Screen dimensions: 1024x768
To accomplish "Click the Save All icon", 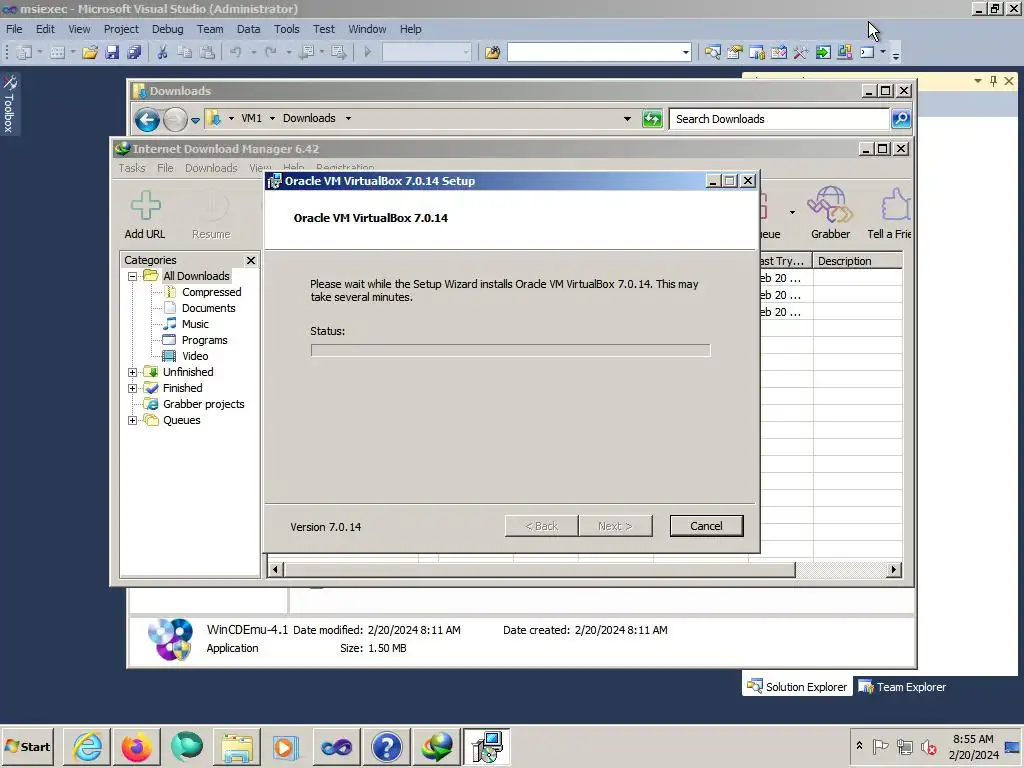I will [x=134, y=52].
